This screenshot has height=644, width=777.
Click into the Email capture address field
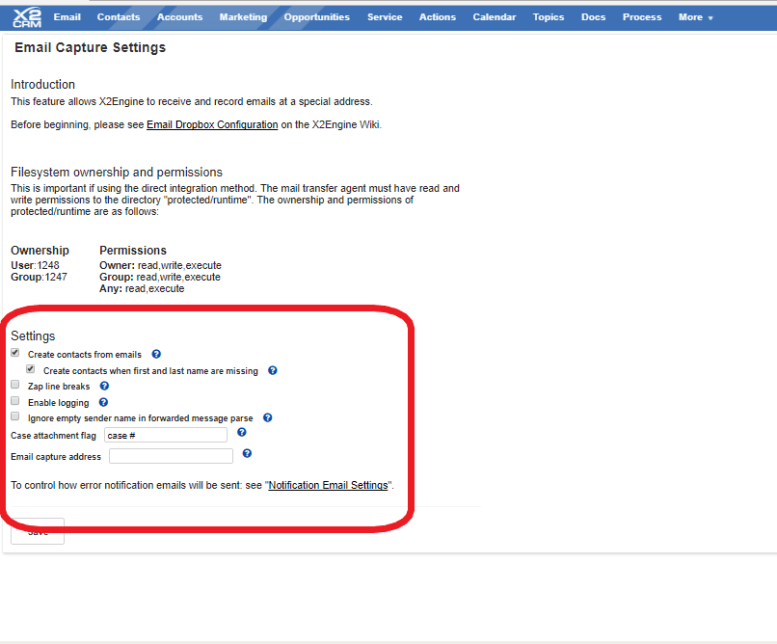pyautogui.click(x=171, y=456)
